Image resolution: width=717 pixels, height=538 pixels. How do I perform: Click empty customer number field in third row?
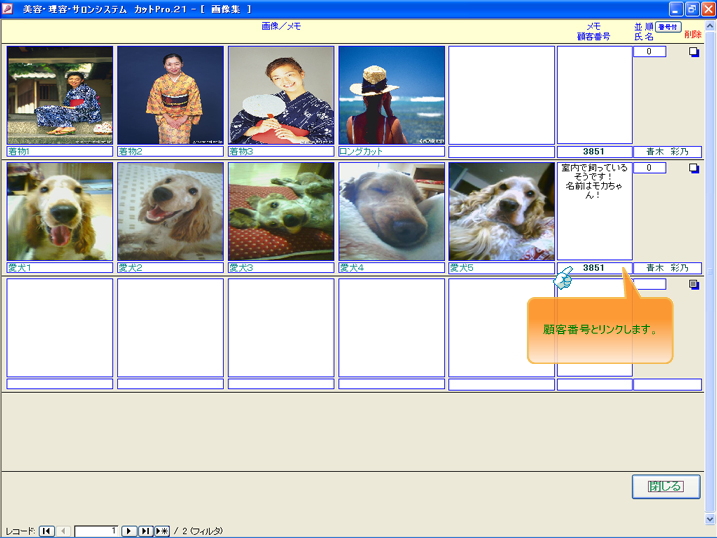point(594,384)
